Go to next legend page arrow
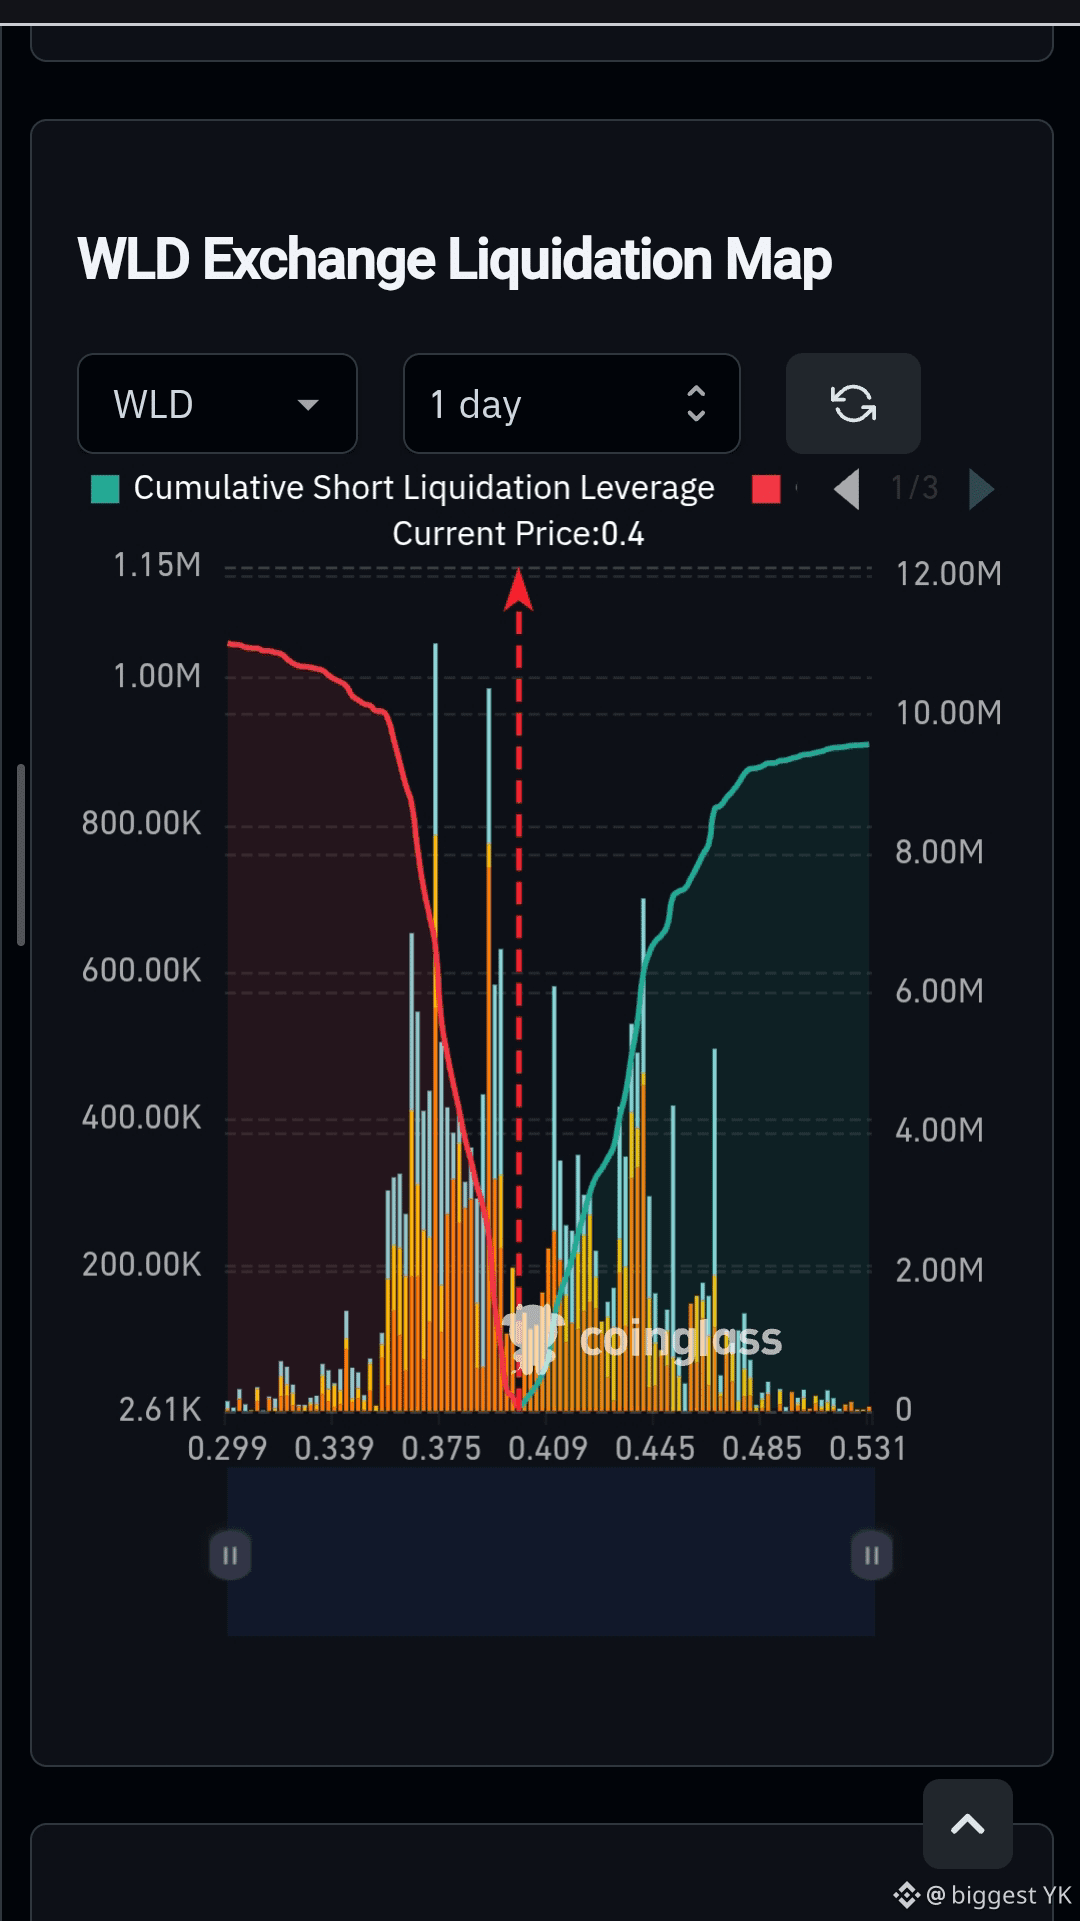Screen dimensions: 1080x1921 [982, 489]
